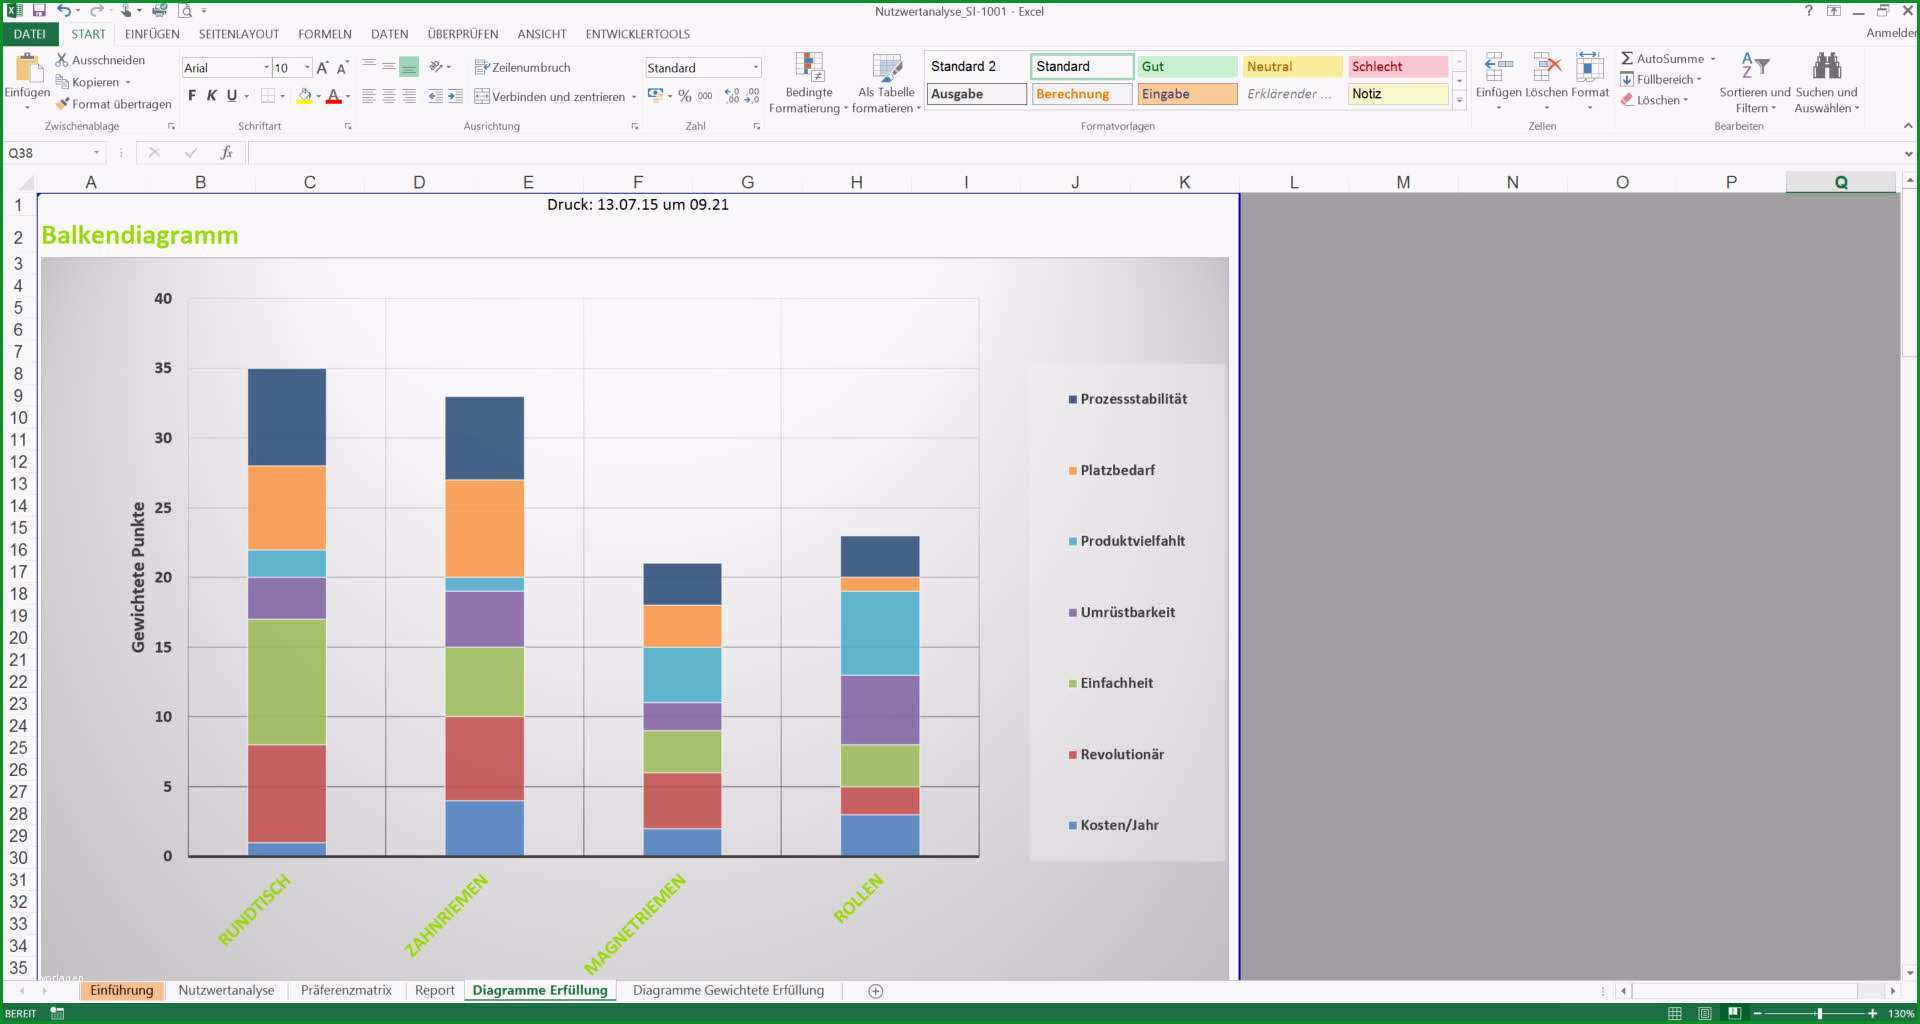Click the Zellen Format icon
This screenshot has height=1024, width=1920.
tap(1590, 68)
